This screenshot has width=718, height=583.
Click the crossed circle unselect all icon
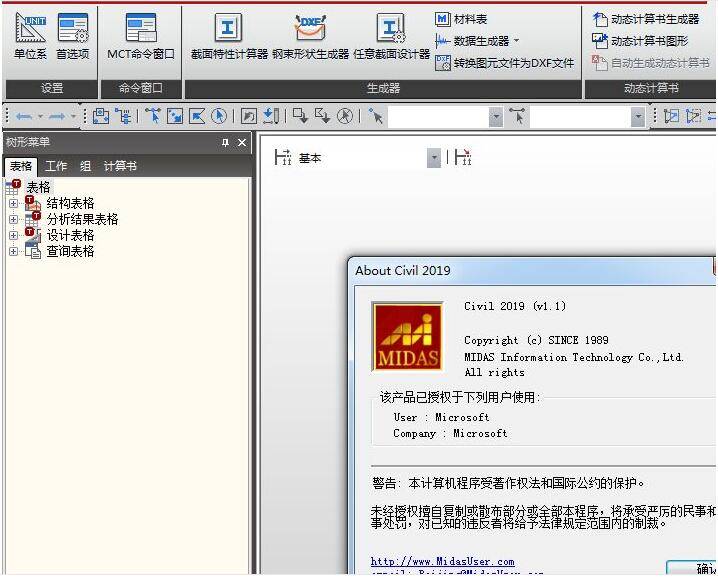point(345,116)
